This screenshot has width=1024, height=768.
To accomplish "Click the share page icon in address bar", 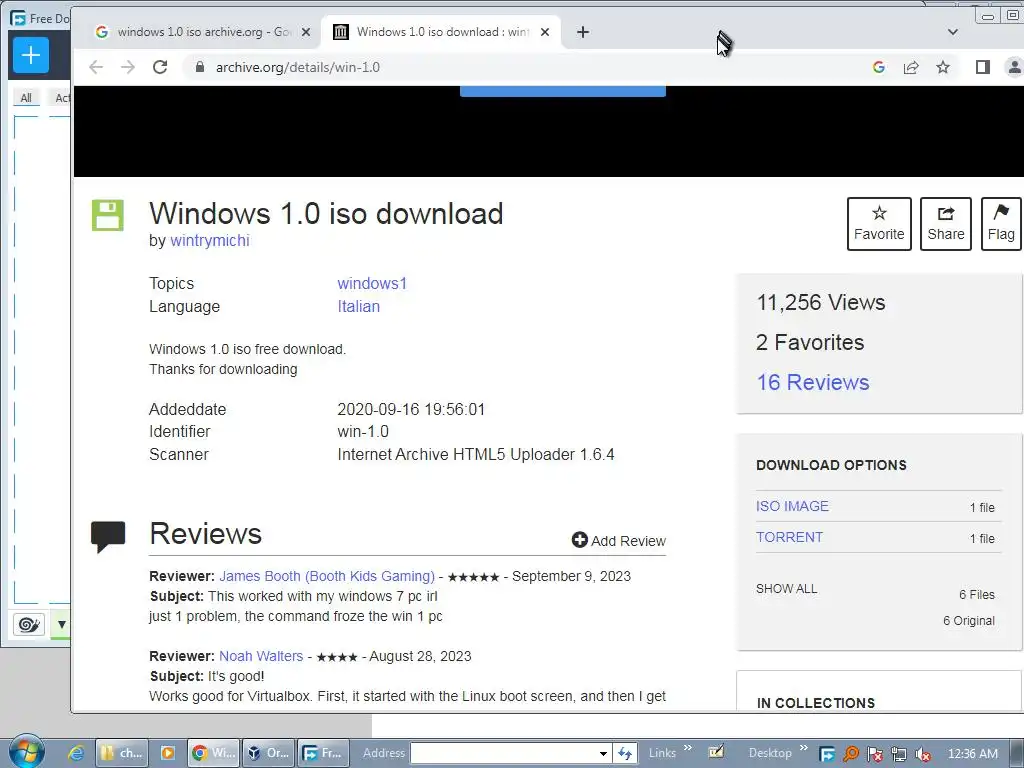I will [x=911, y=67].
